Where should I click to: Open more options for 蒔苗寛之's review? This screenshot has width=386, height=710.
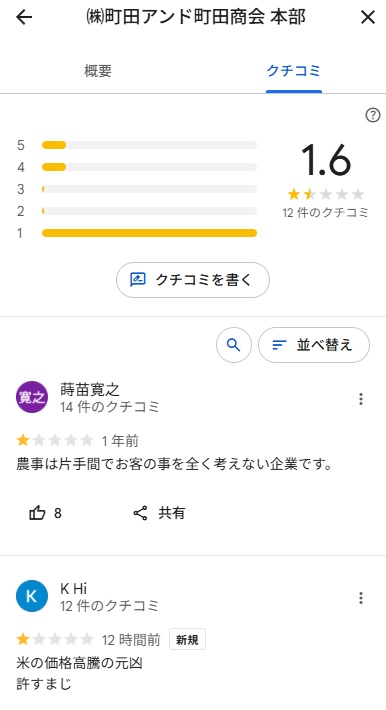click(x=361, y=399)
